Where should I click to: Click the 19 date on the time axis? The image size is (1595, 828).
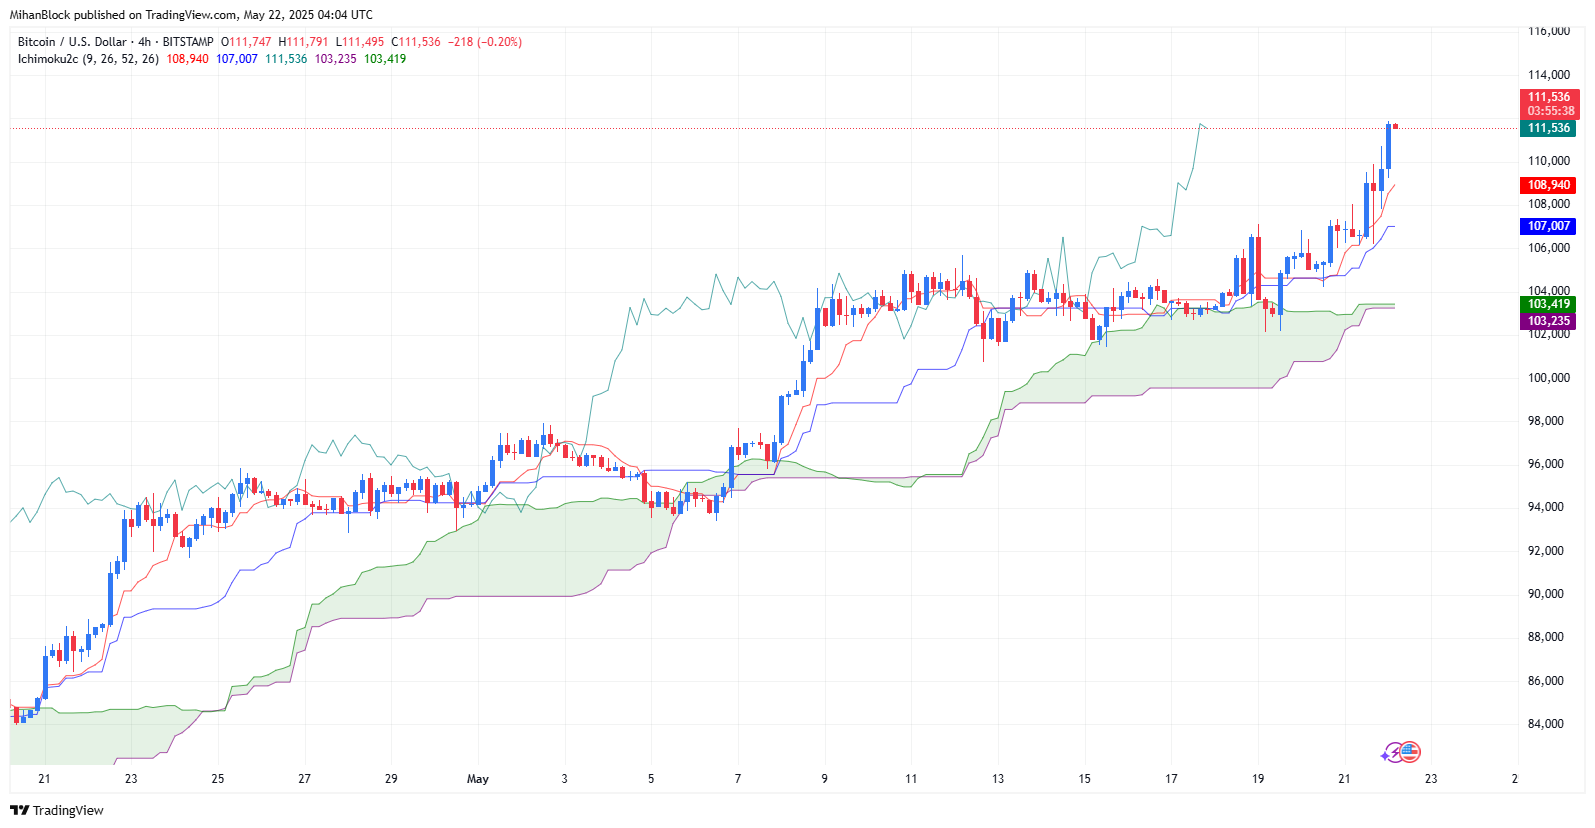coord(1258,779)
